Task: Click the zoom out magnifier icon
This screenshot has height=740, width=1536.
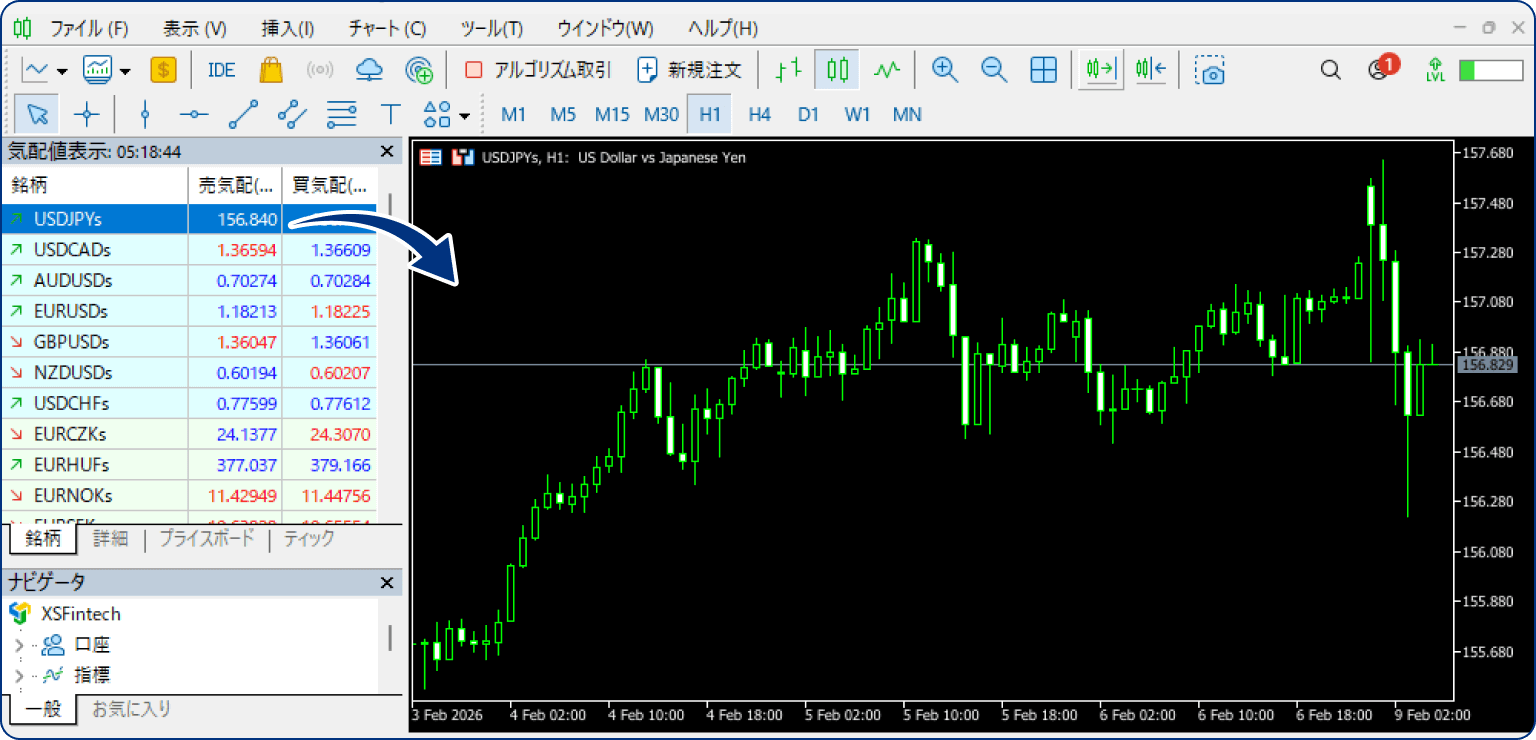Action: (x=993, y=69)
